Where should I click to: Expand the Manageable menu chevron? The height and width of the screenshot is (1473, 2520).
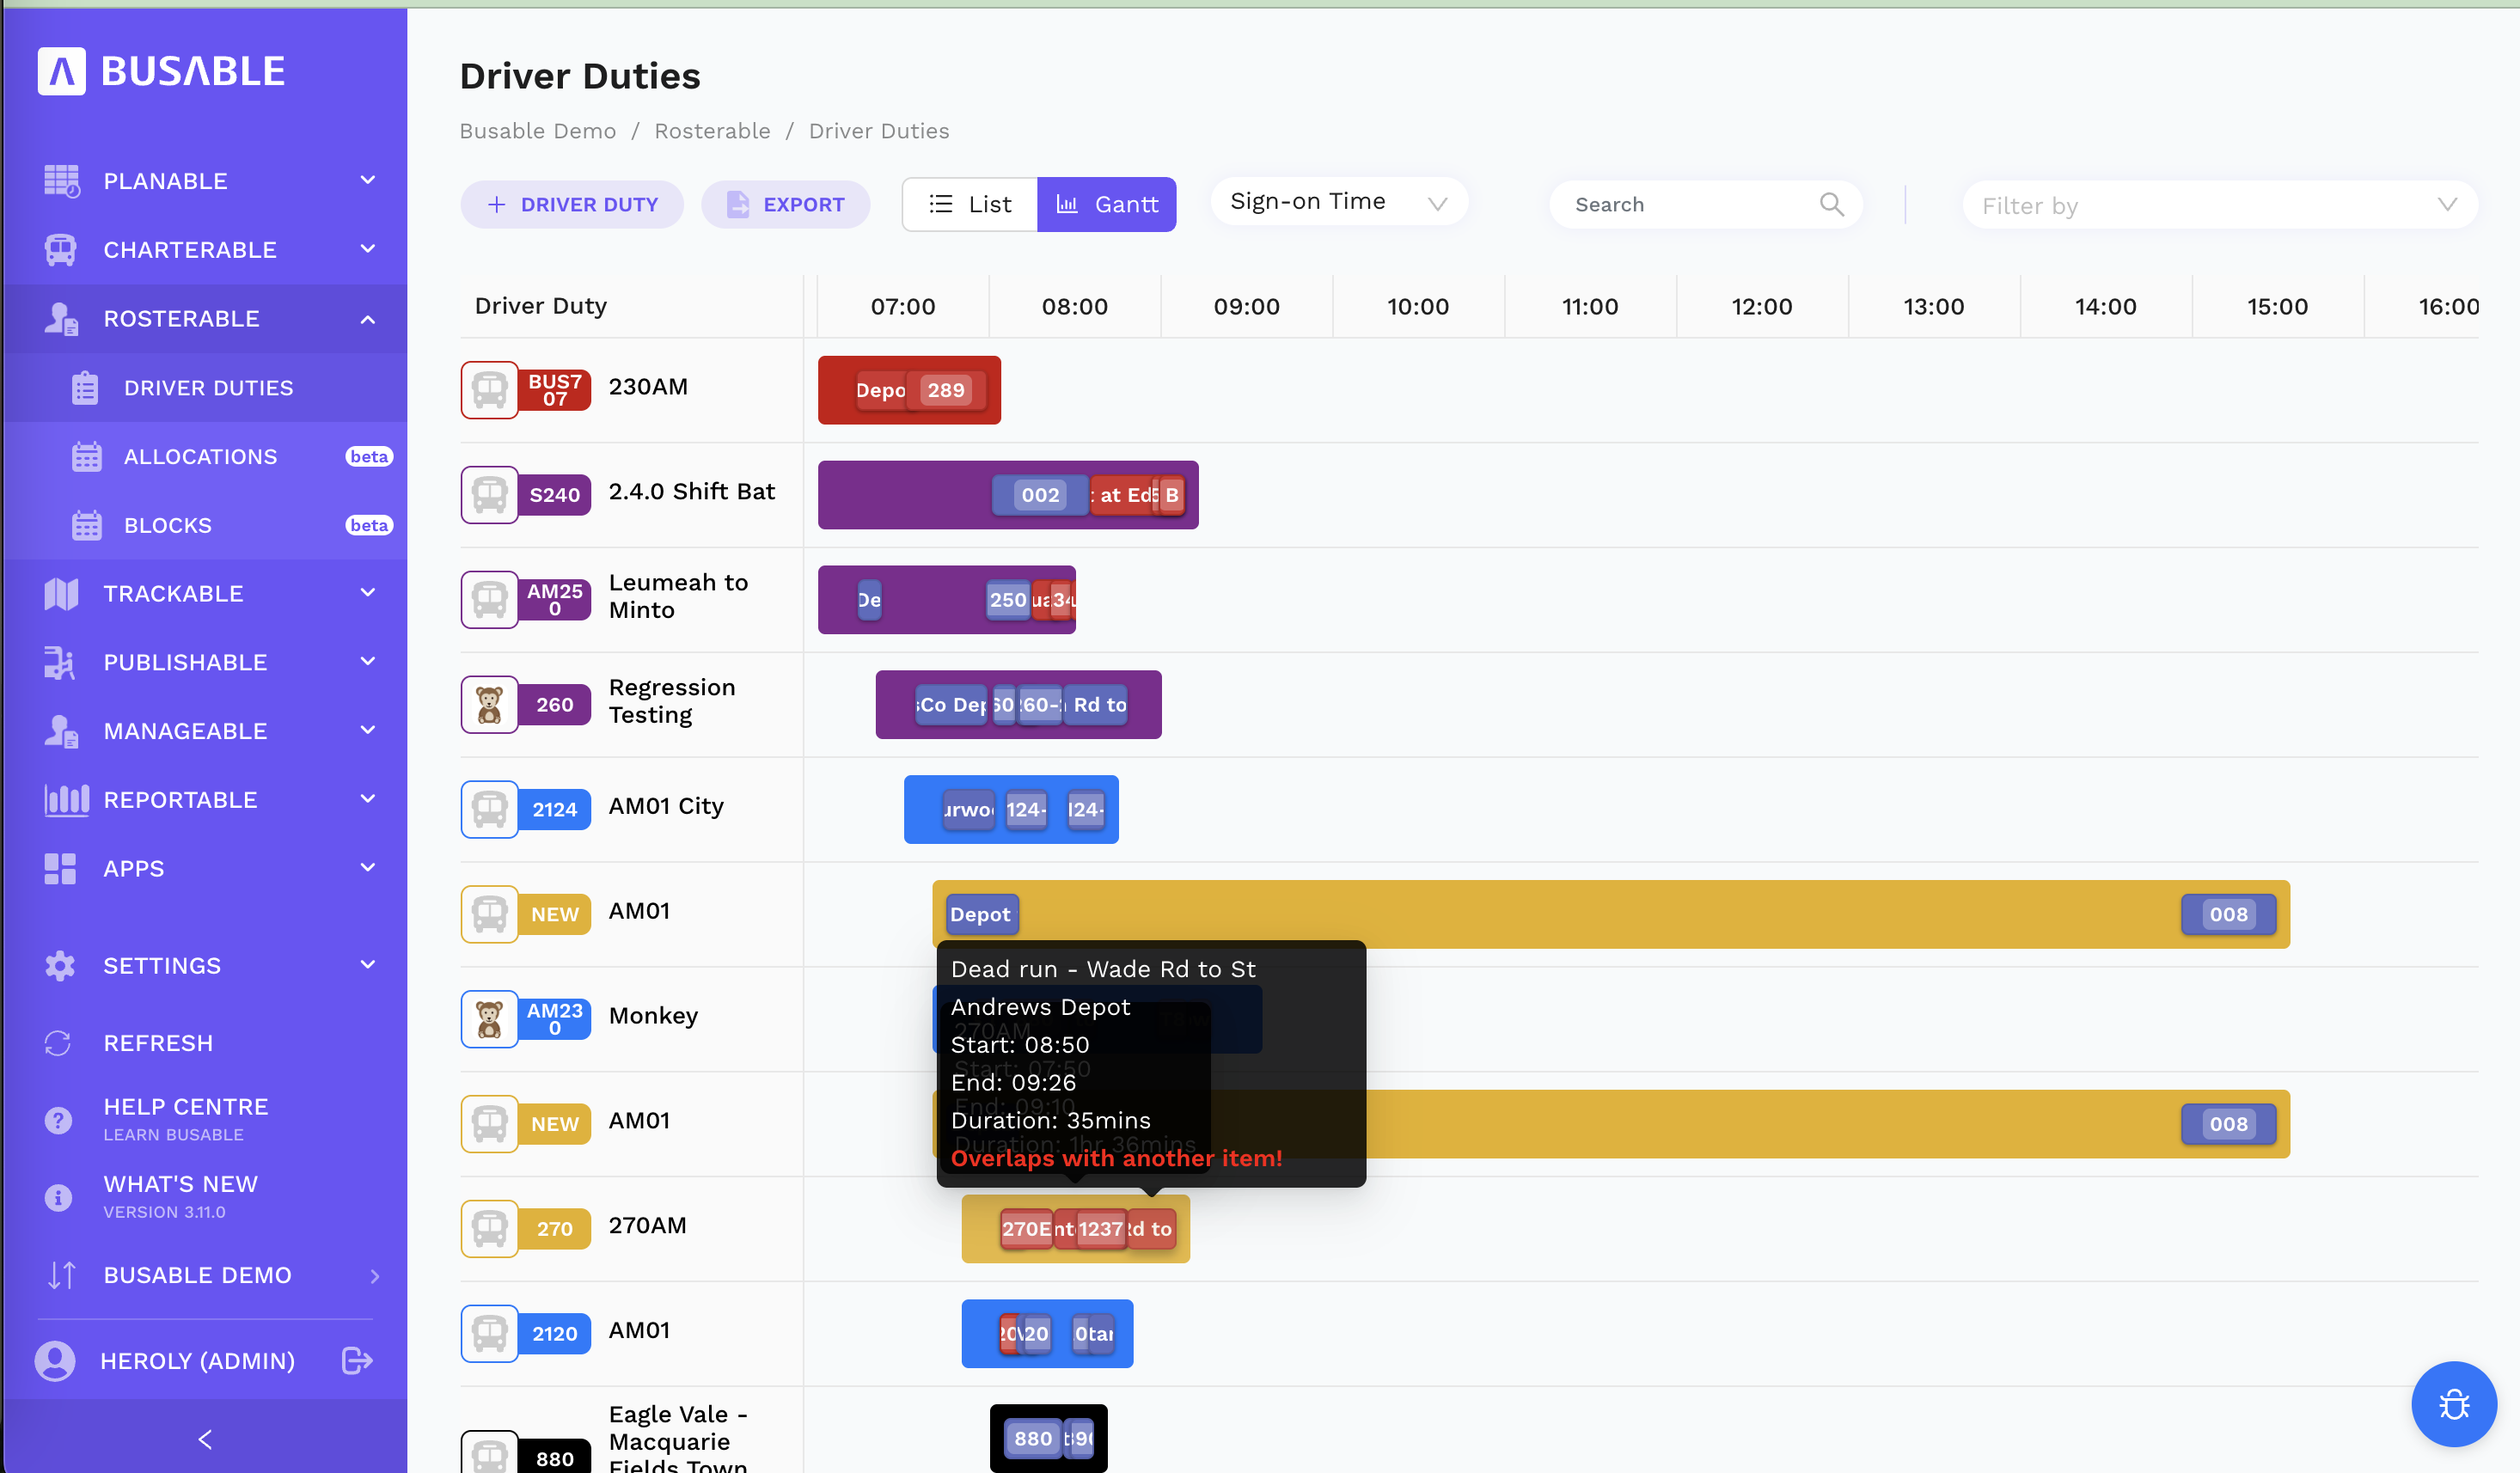pos(367,731)
